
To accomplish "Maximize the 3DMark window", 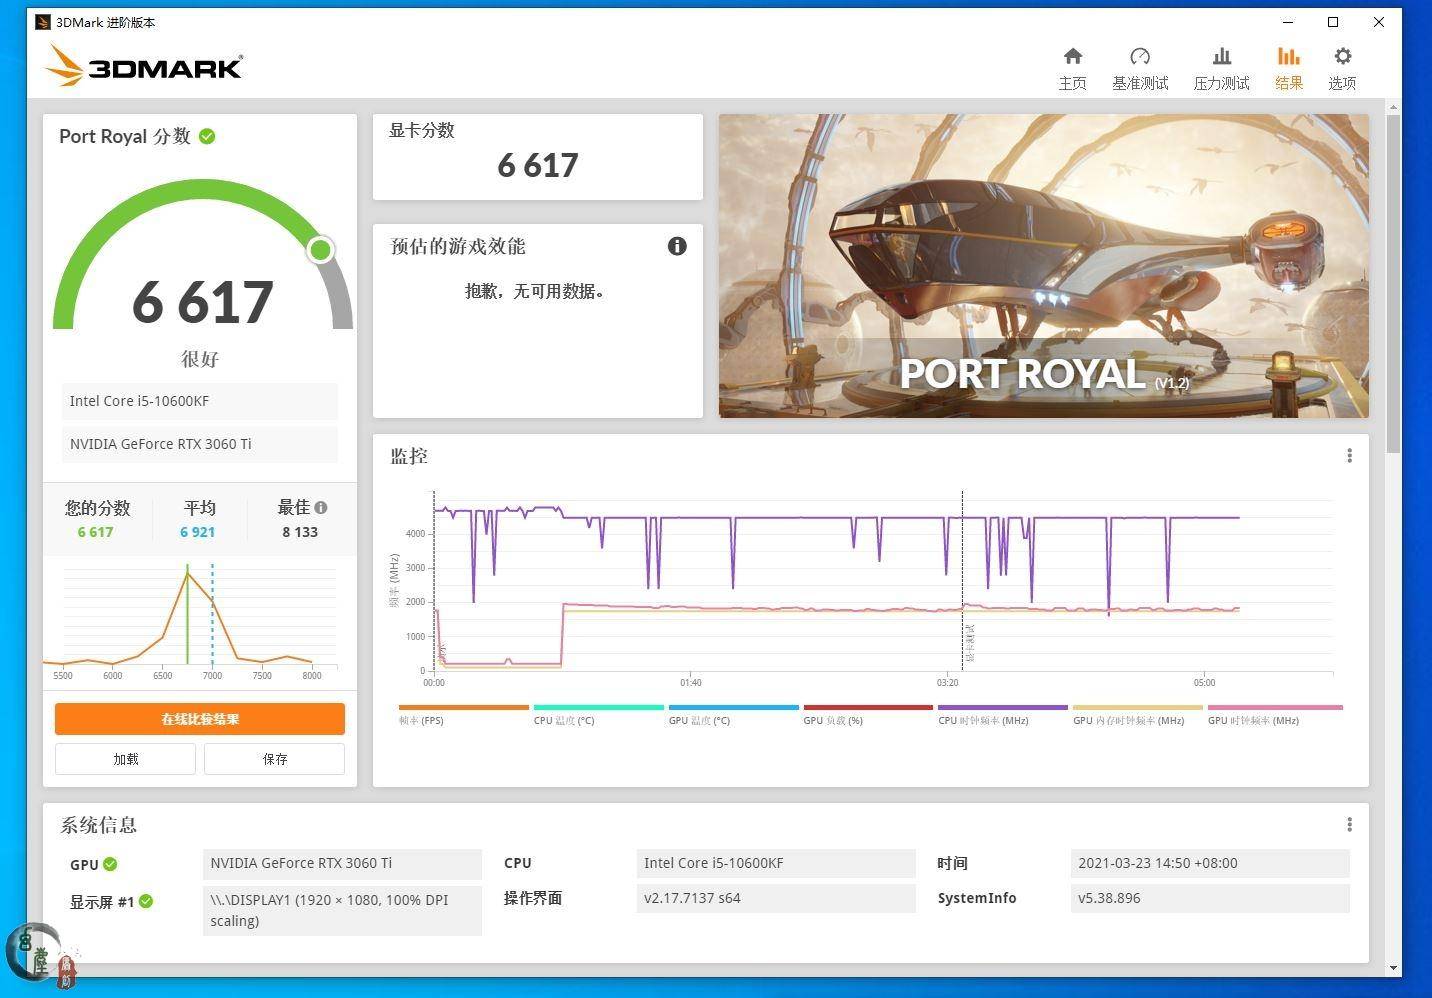I will click(1333, 22).
